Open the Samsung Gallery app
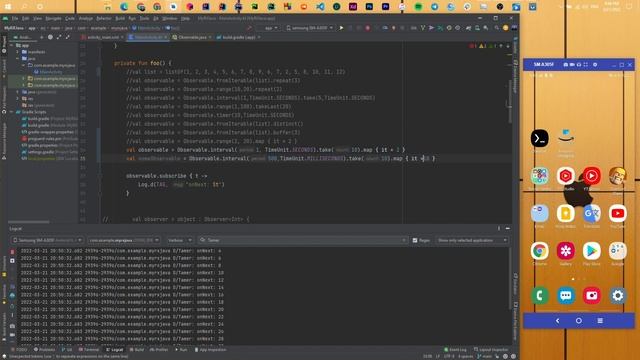Viewport: 640px width, 360px height. tap(566, 251)
